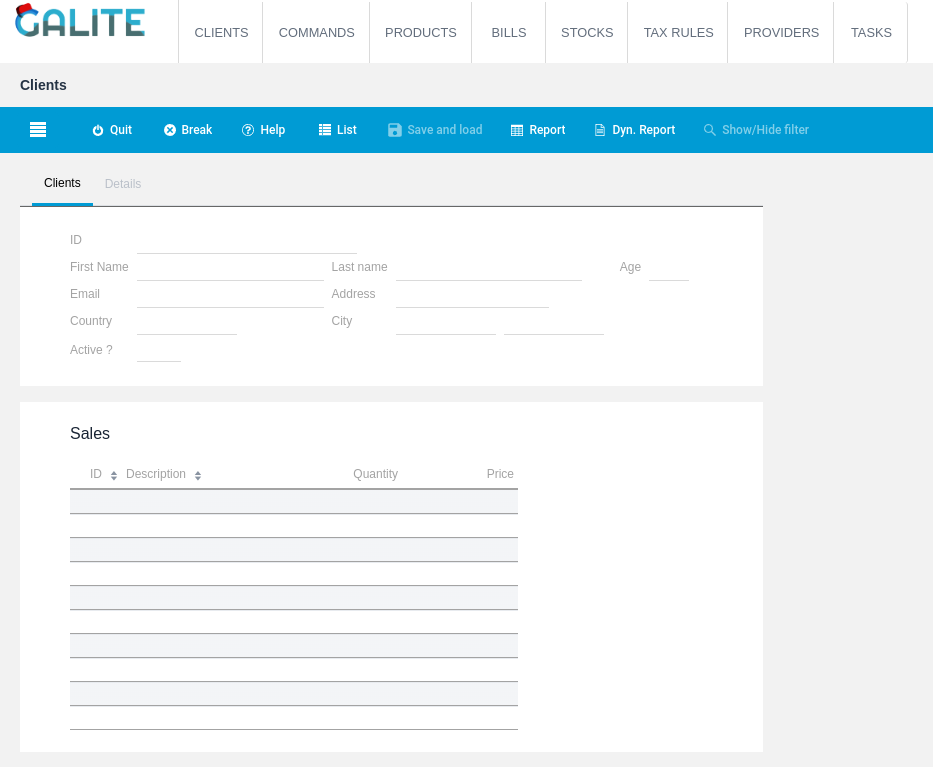This screenshot has height=767, width=933.
Task: Click the List icon in toolbar
Action: pos(325,130)
